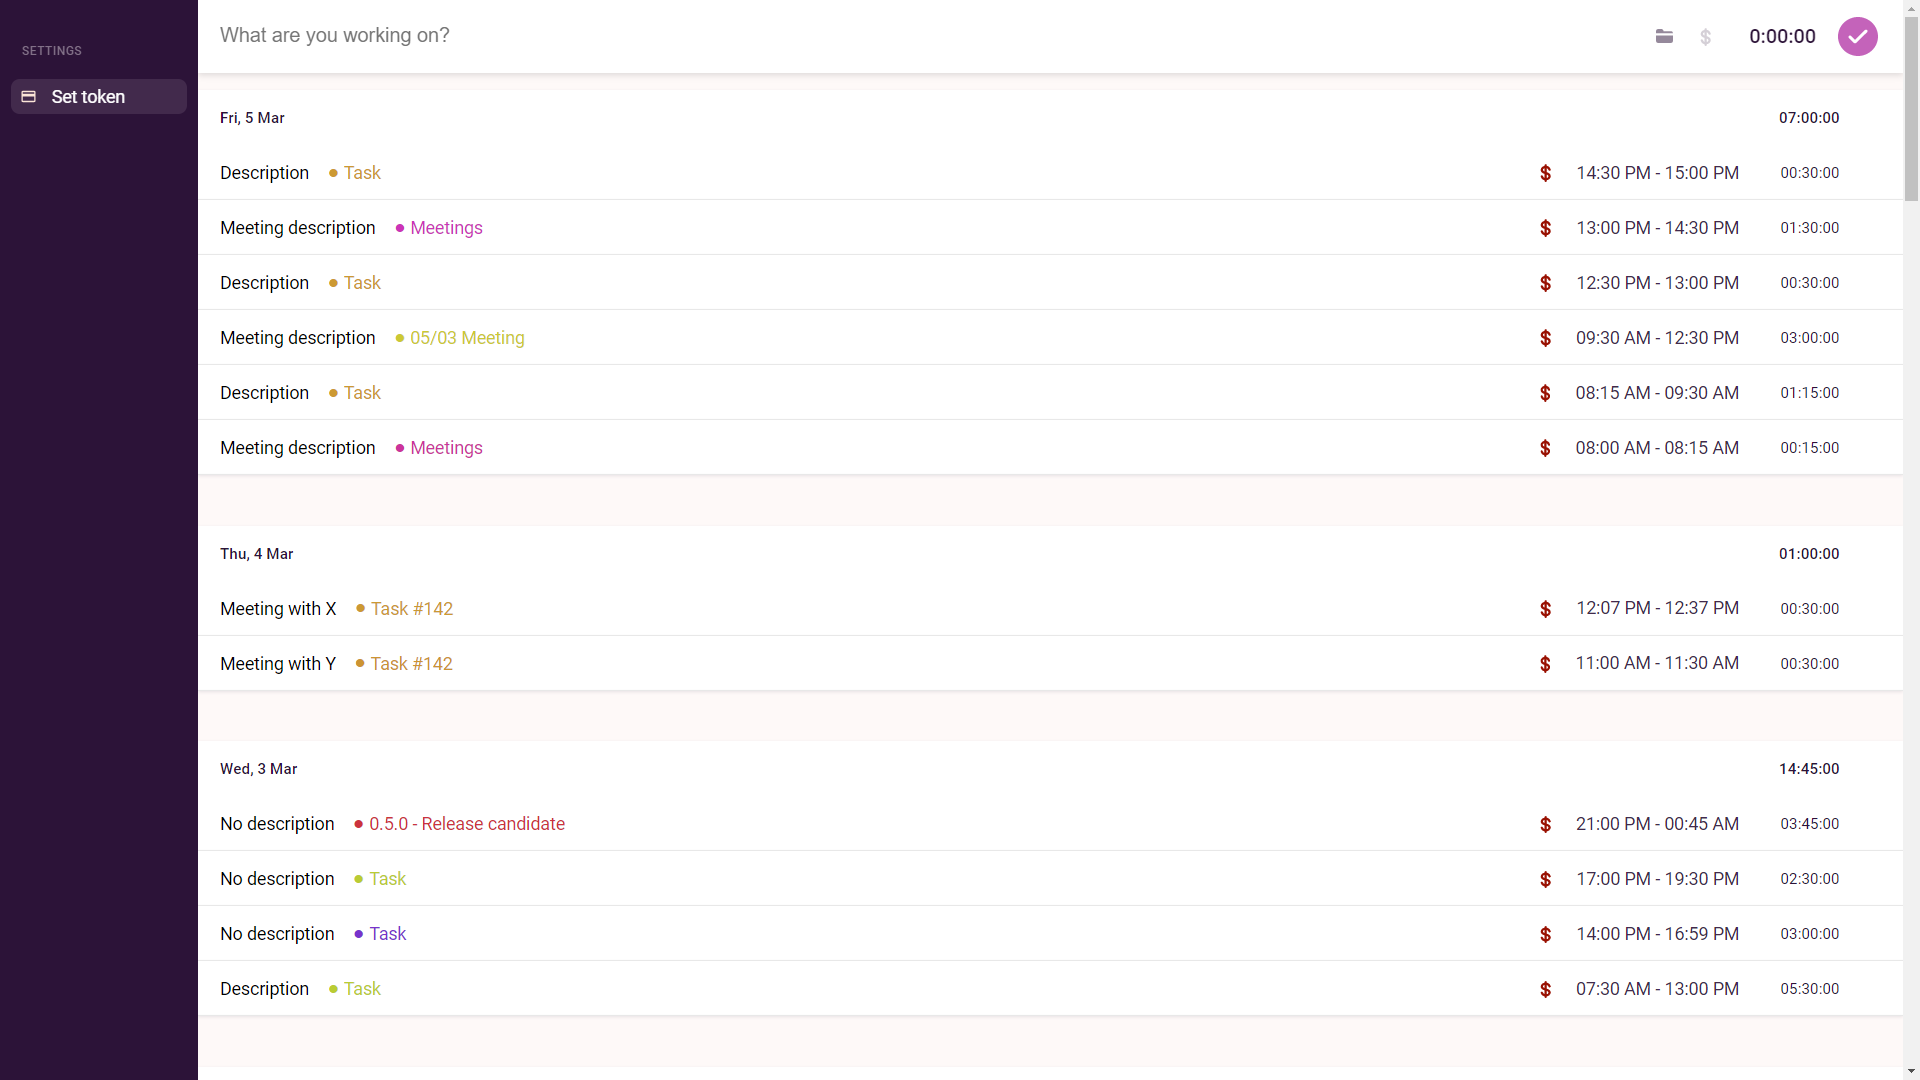Viewport: 1920px width, 1080px height.
Task: Select the SETTINGS section in the sidebar
Action: (x=50, y=50)
